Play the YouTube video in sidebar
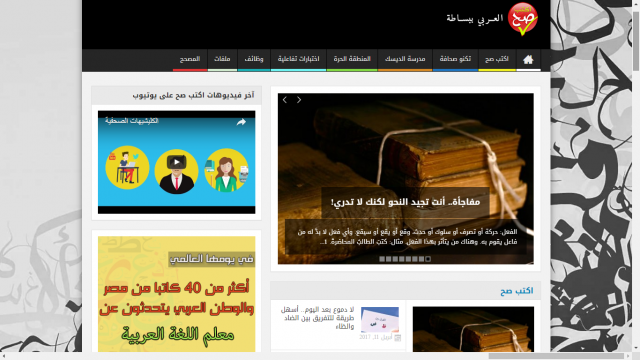Viewport: 640px width, 360px height. click(176, 162)
